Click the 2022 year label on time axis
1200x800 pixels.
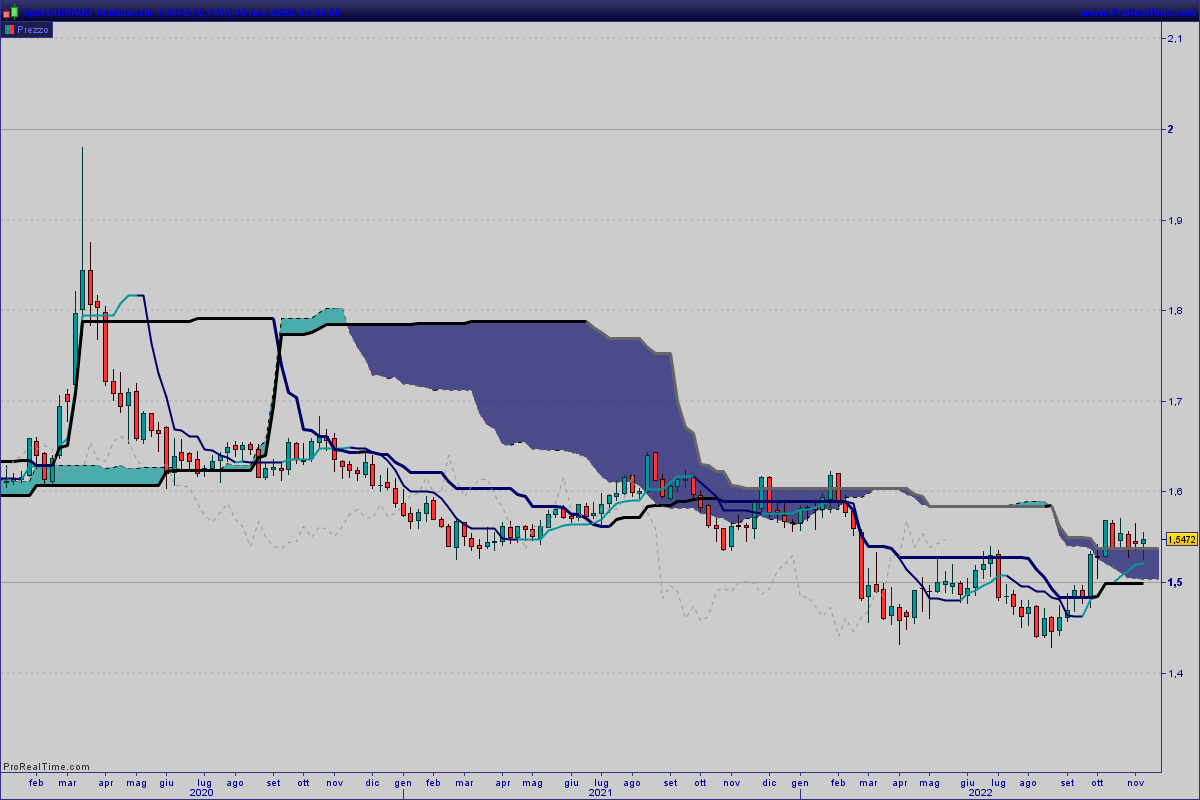coord(980,793)
